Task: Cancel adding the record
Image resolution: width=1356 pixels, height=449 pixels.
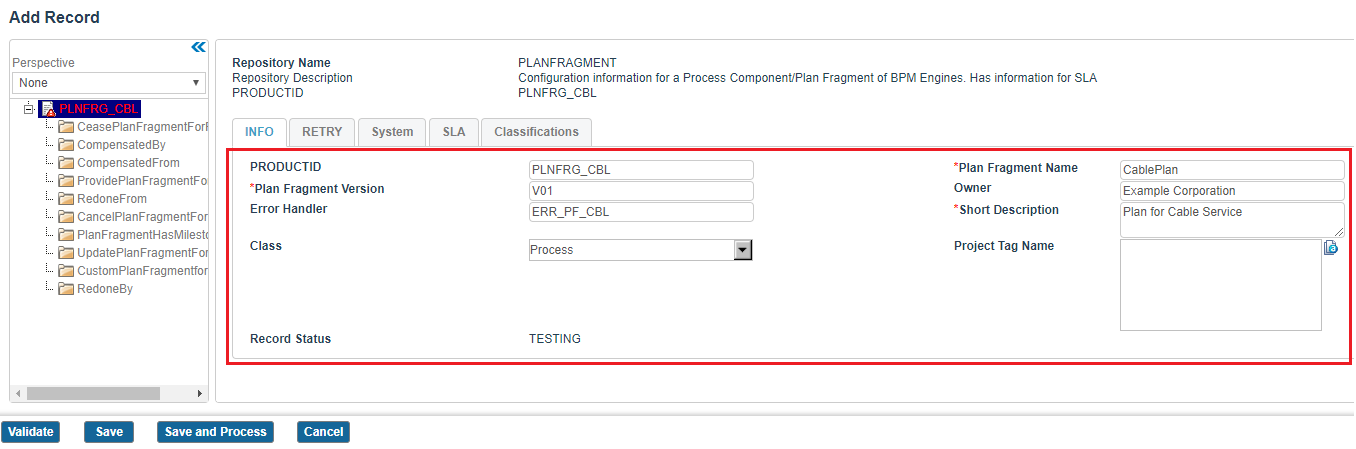Action: pos(323,432)
